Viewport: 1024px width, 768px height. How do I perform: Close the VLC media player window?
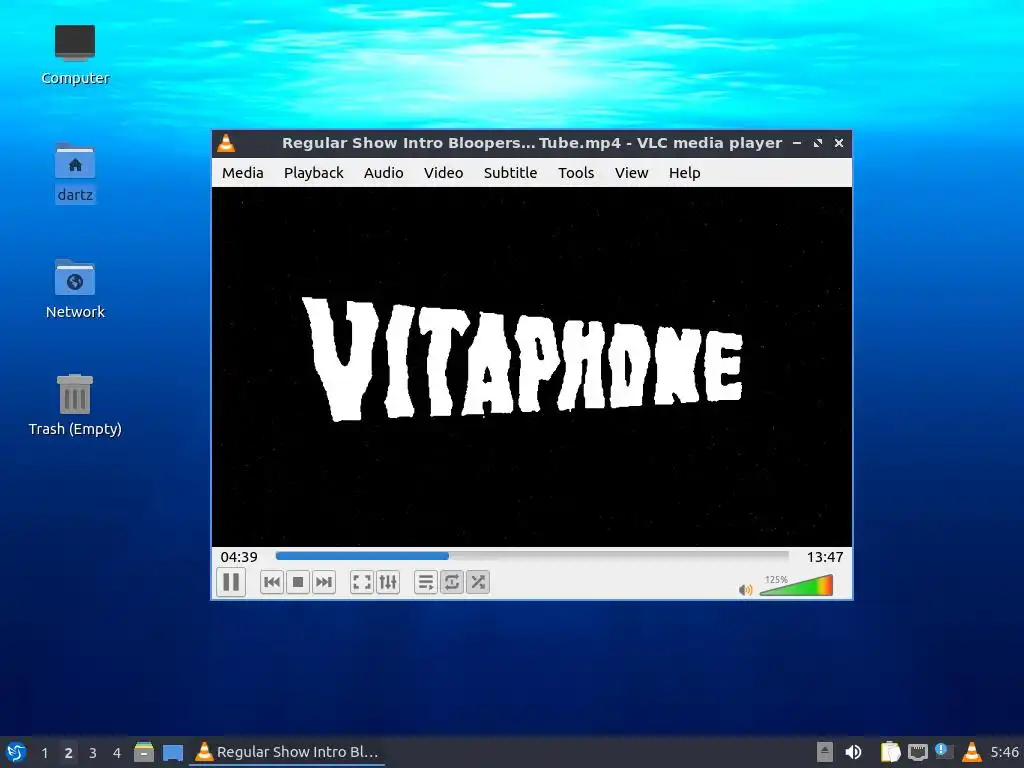click(839, 143)
